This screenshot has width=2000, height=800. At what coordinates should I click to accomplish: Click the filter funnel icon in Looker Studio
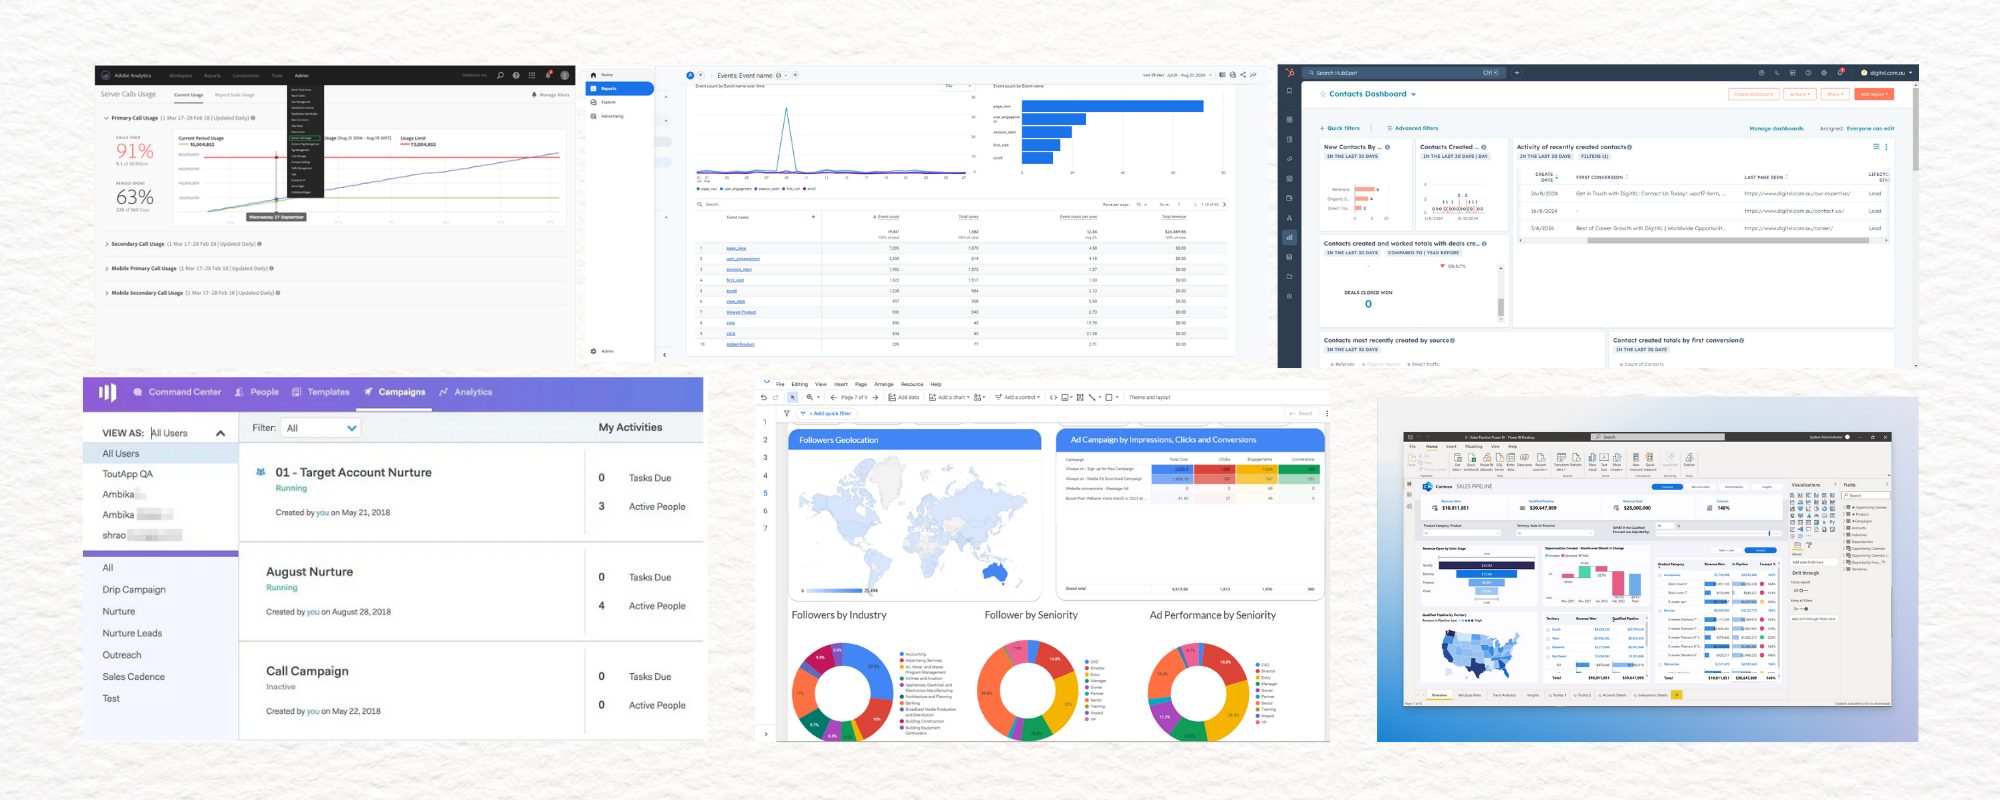point(786,413)
